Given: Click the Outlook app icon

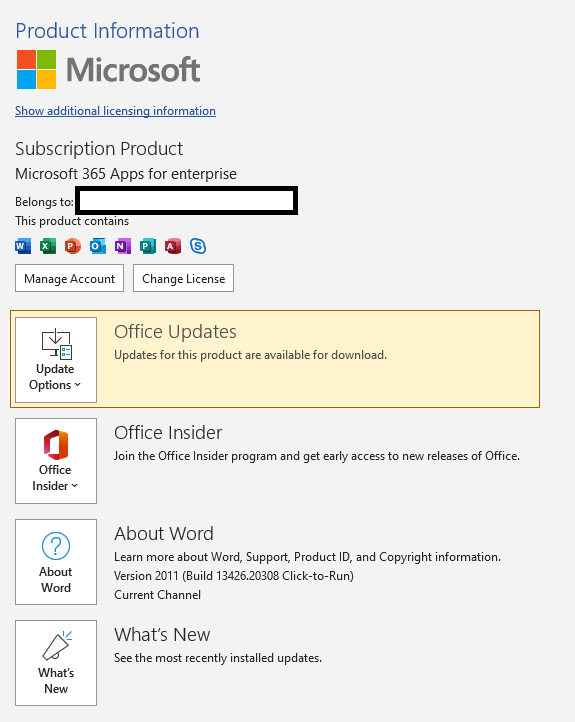Looking at the screenshot, I should click(x=98, y=246).
